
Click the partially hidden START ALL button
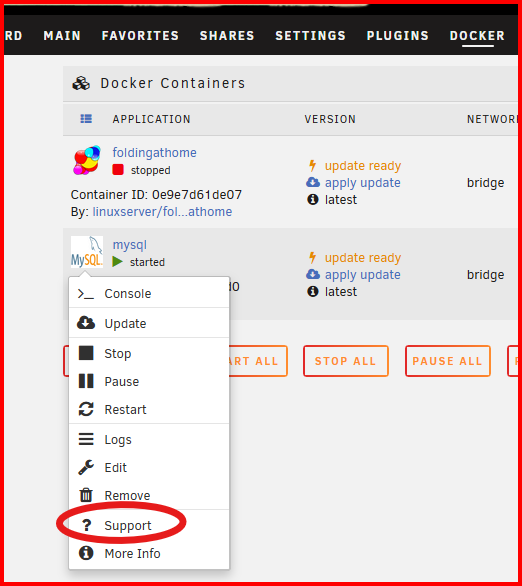tap(258, 361)
